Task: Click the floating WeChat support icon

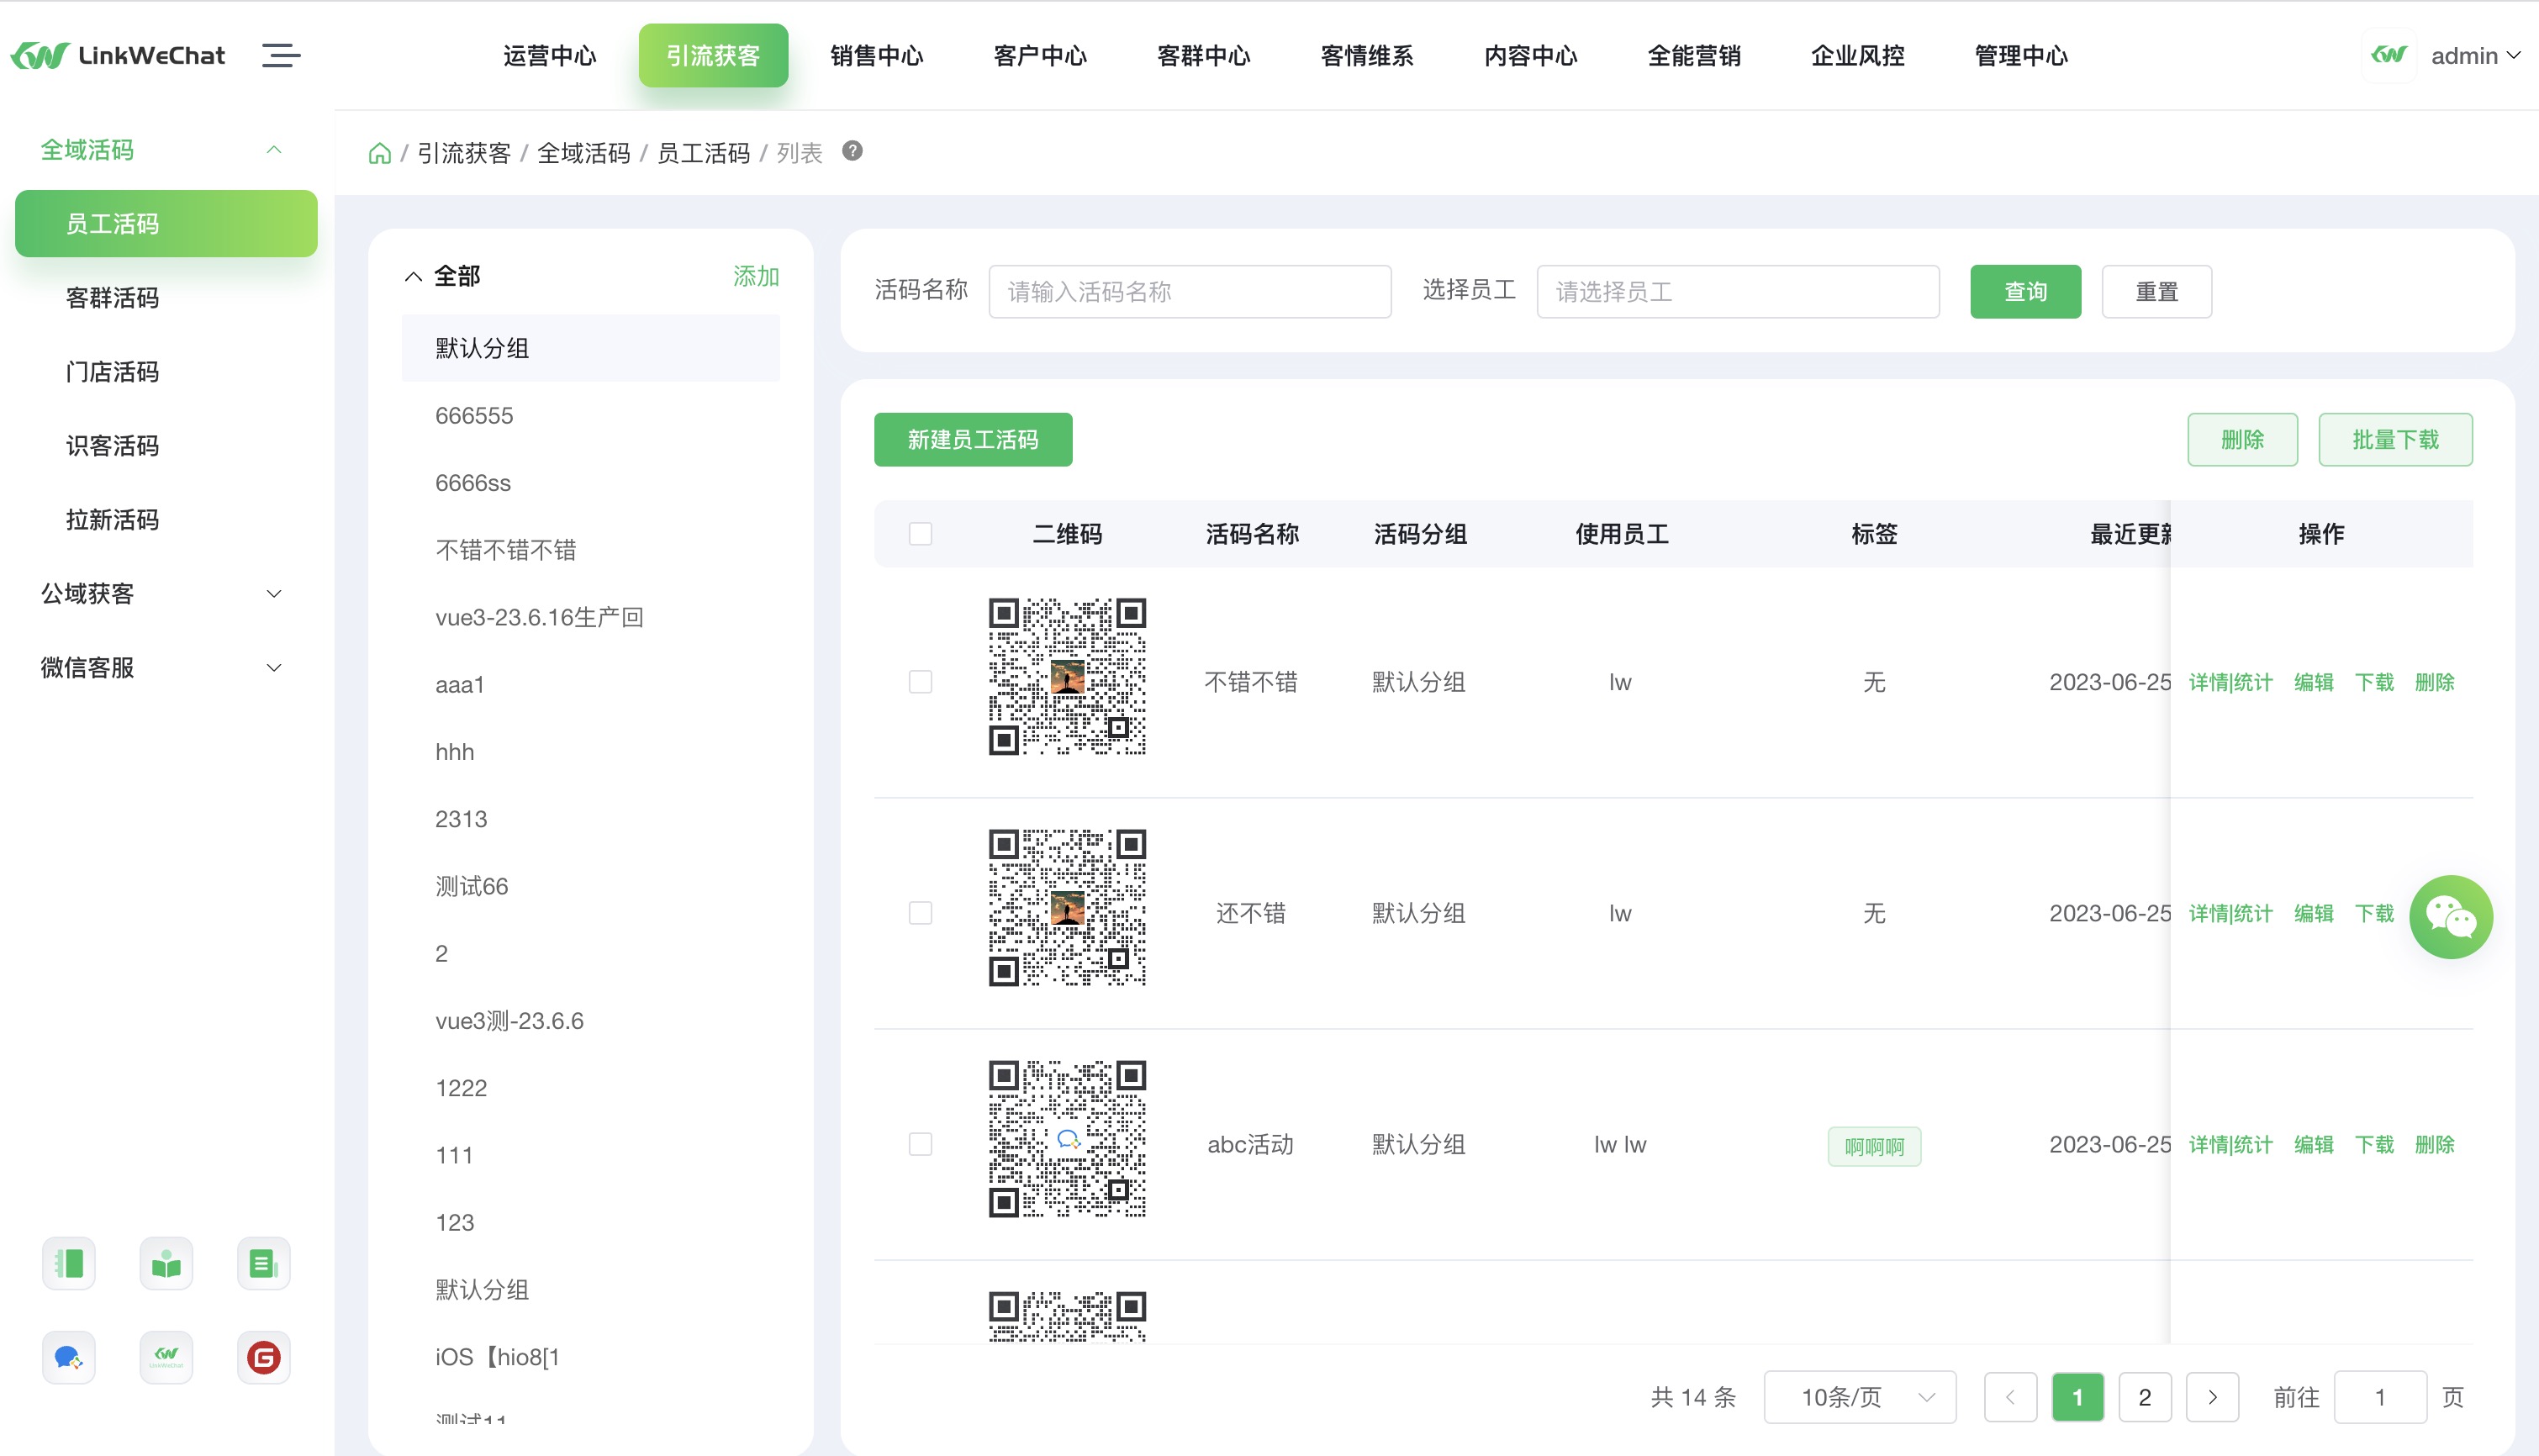Action: 2450,917
